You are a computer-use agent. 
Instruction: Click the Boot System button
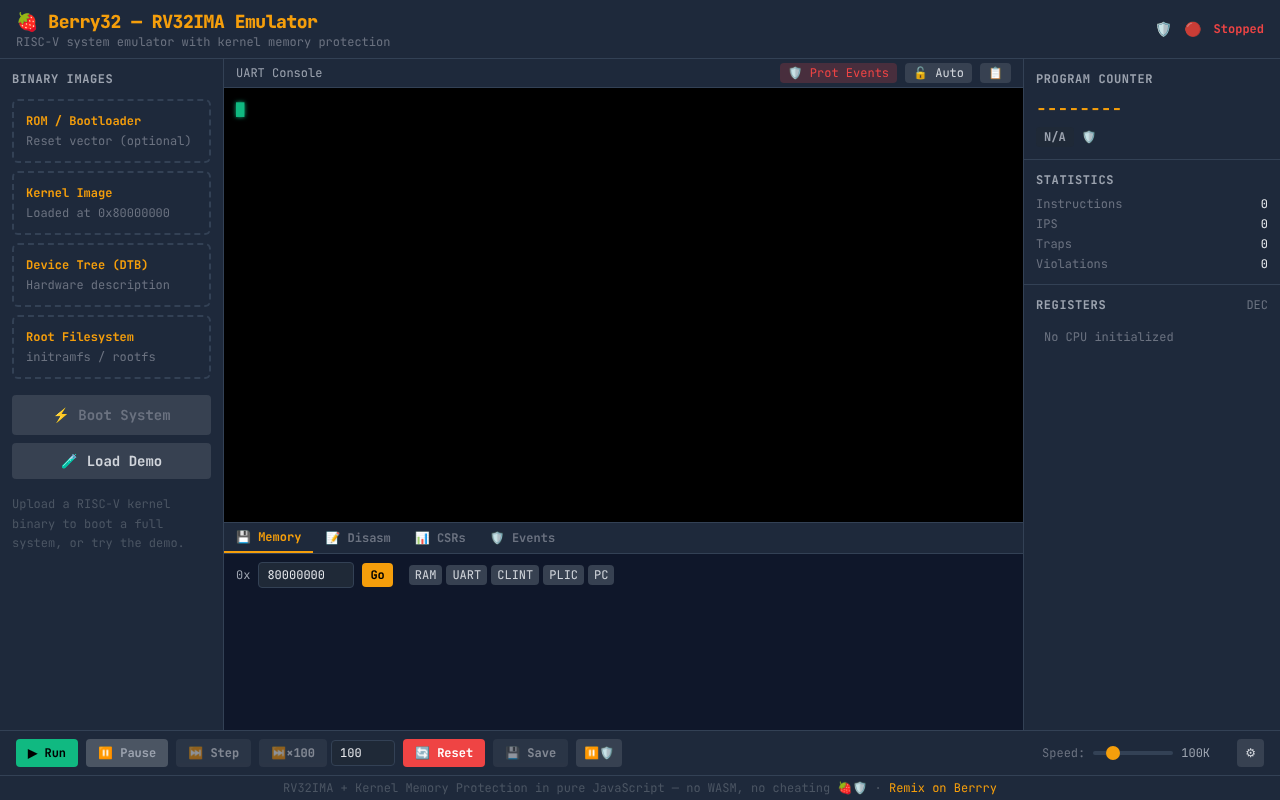[x=111, y=415]
